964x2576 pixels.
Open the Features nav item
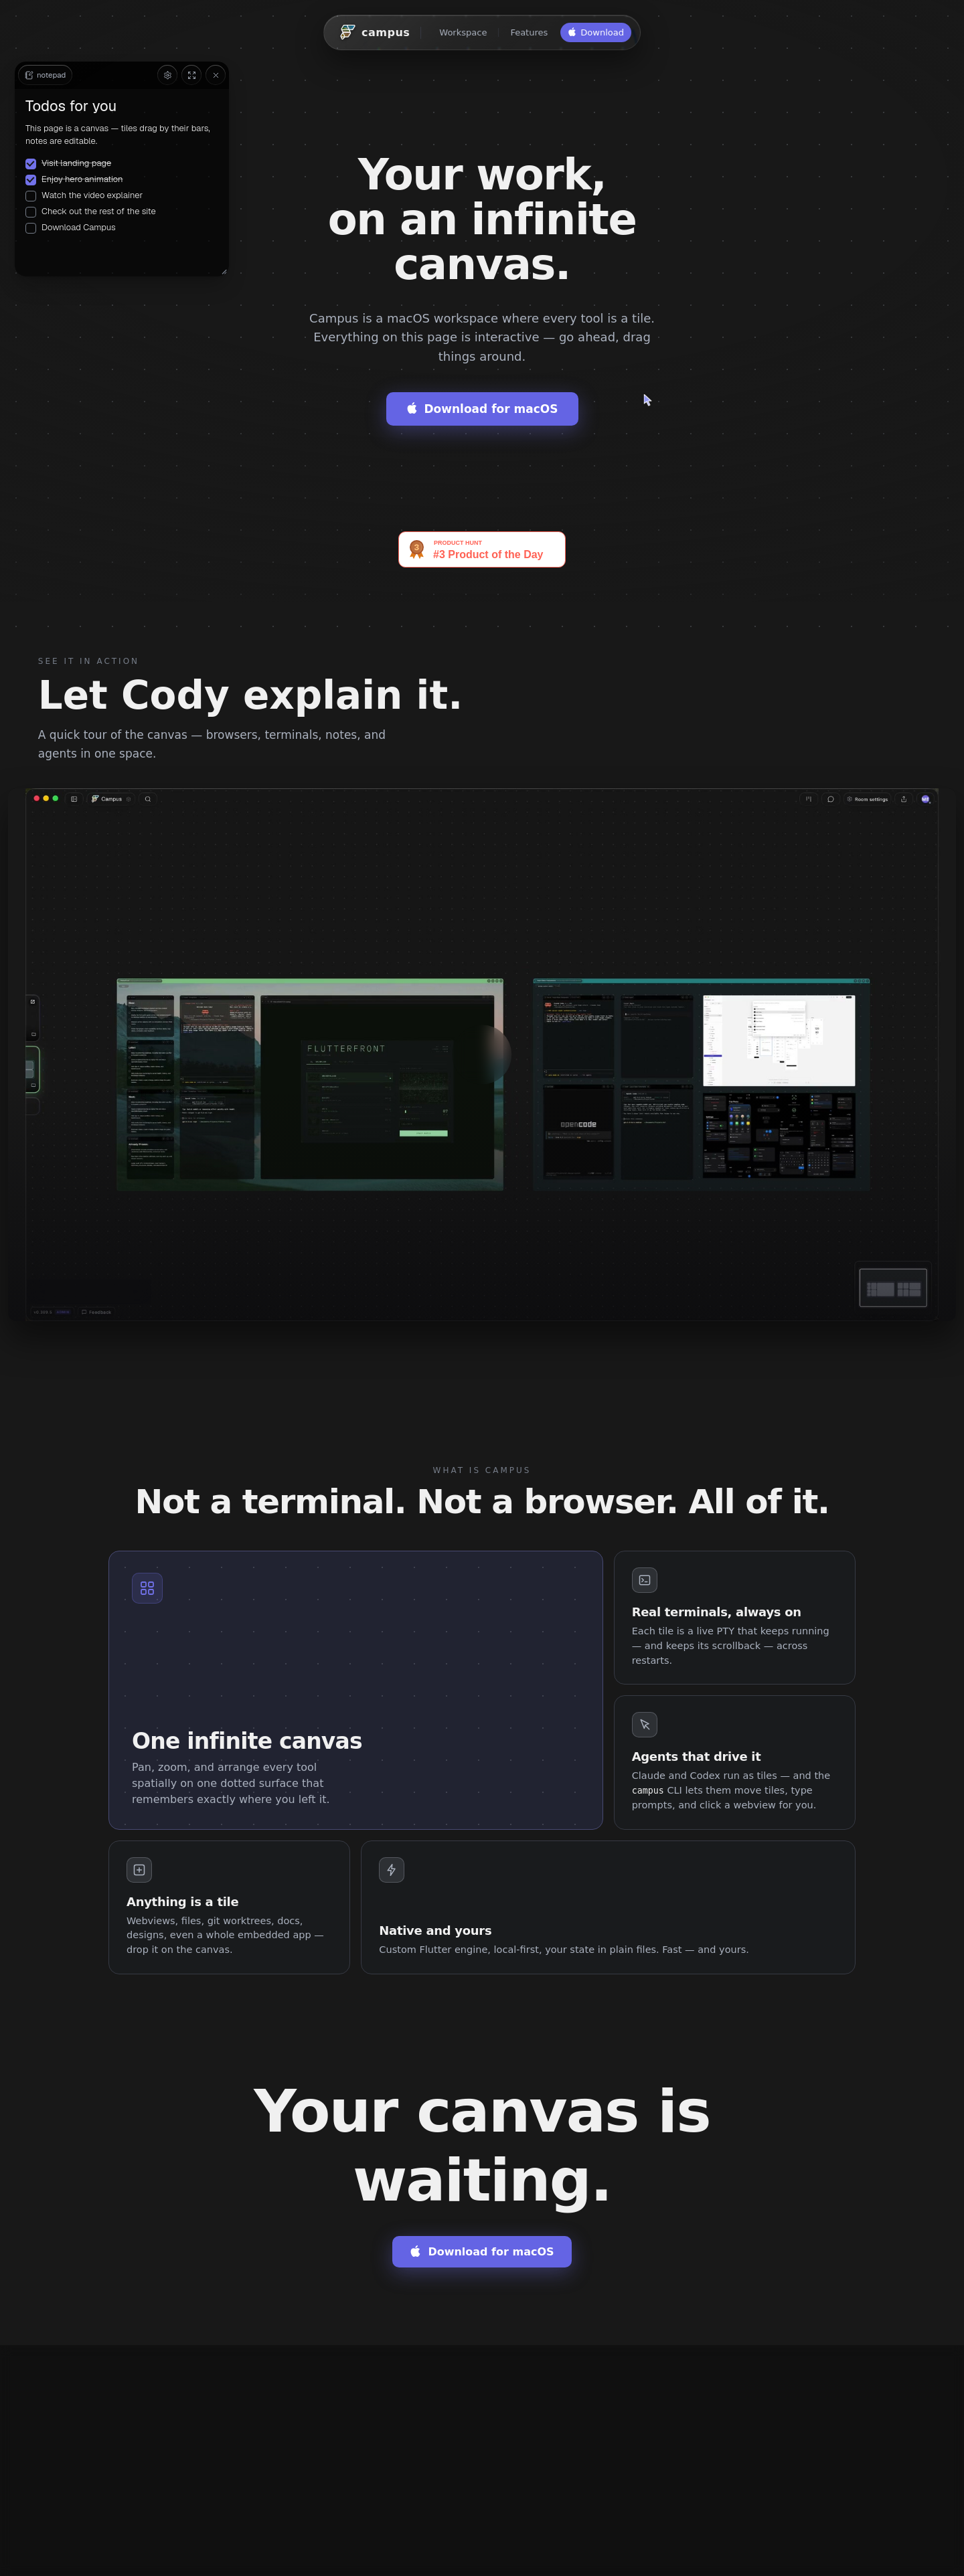pos(529,33)
